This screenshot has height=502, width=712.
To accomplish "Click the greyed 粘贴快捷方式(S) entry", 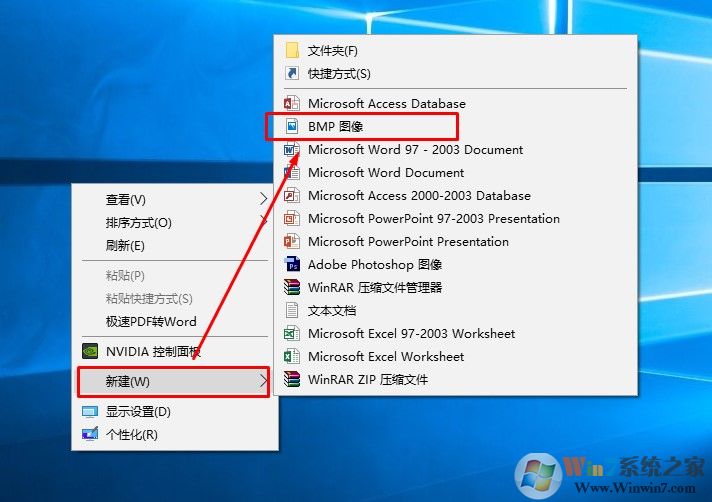I will click(175, 298).
